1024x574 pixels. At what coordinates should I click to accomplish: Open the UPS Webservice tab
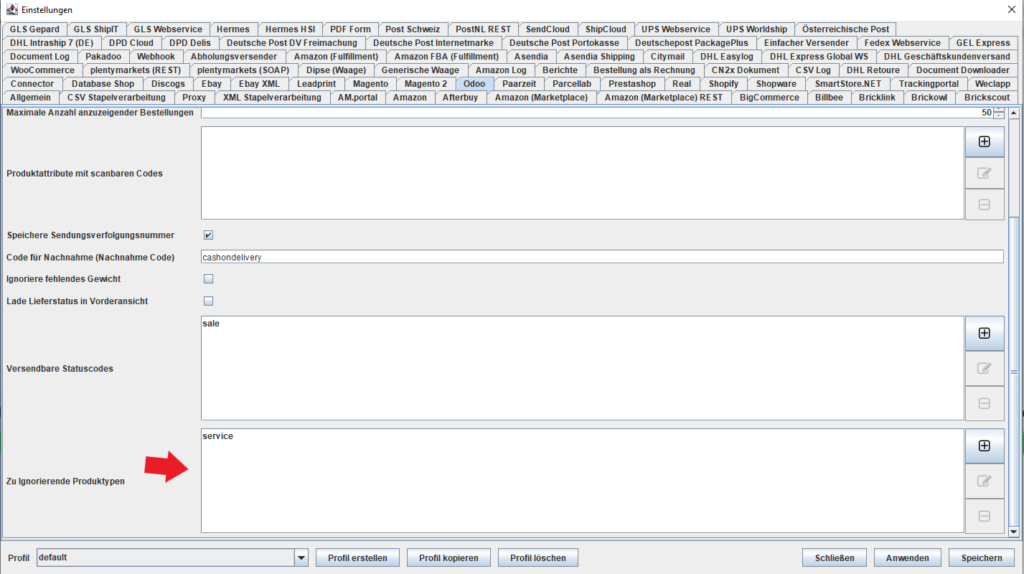(675, 29)
